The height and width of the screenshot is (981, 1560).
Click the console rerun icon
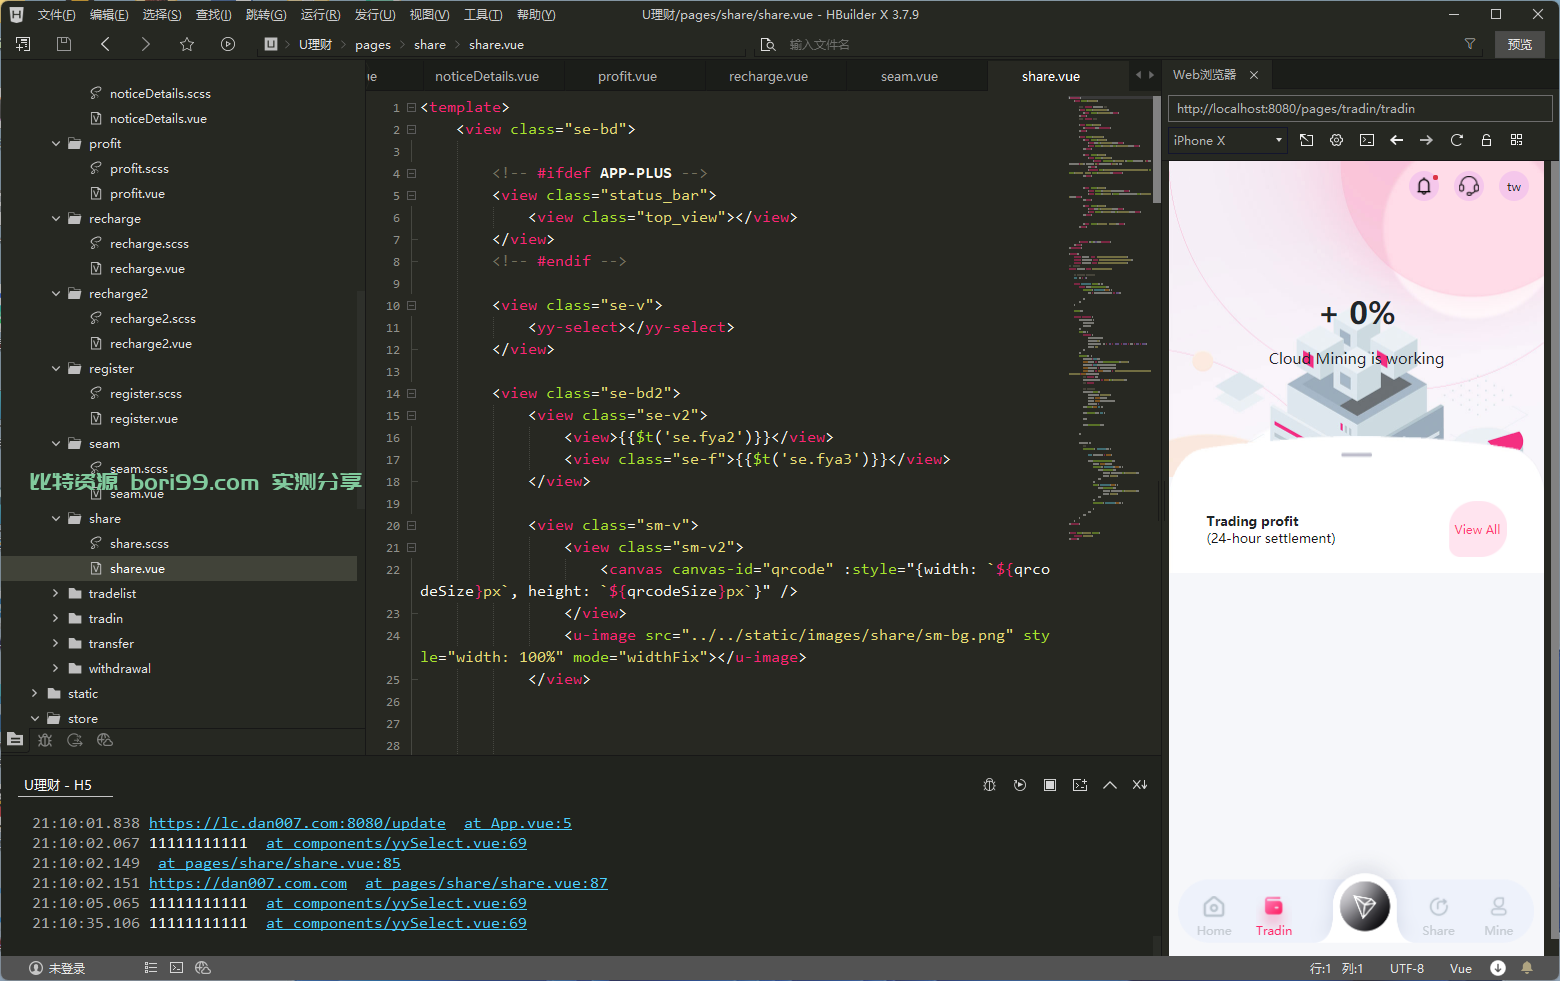1020,785
